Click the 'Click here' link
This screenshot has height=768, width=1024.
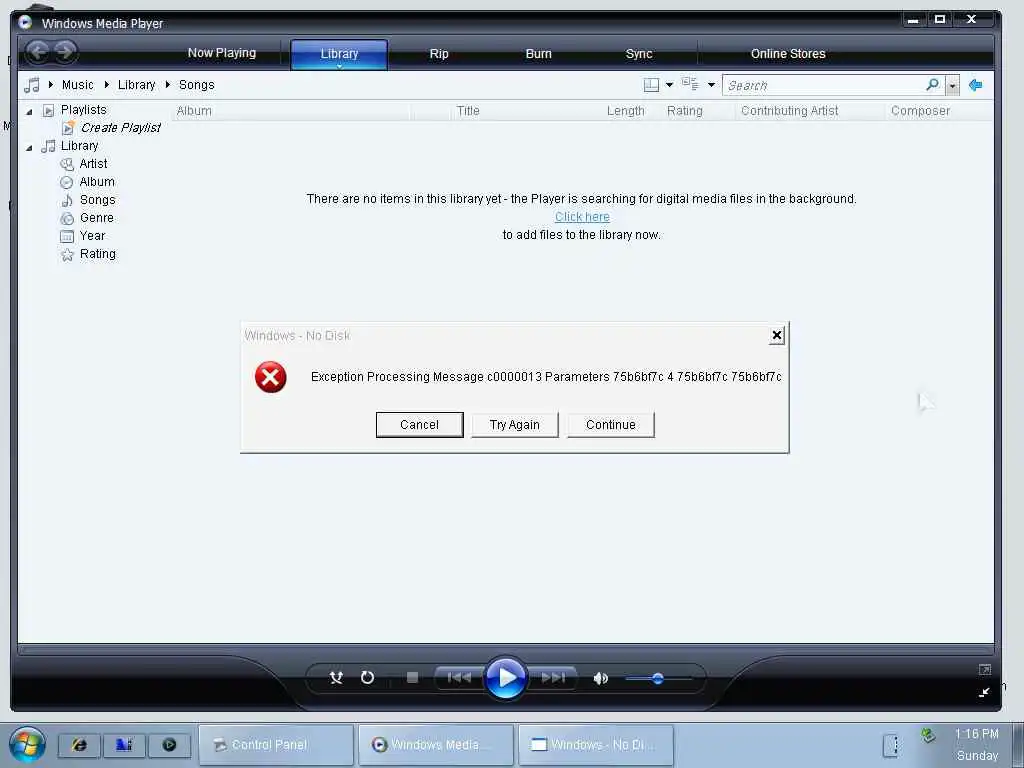(x=582, y=217)
